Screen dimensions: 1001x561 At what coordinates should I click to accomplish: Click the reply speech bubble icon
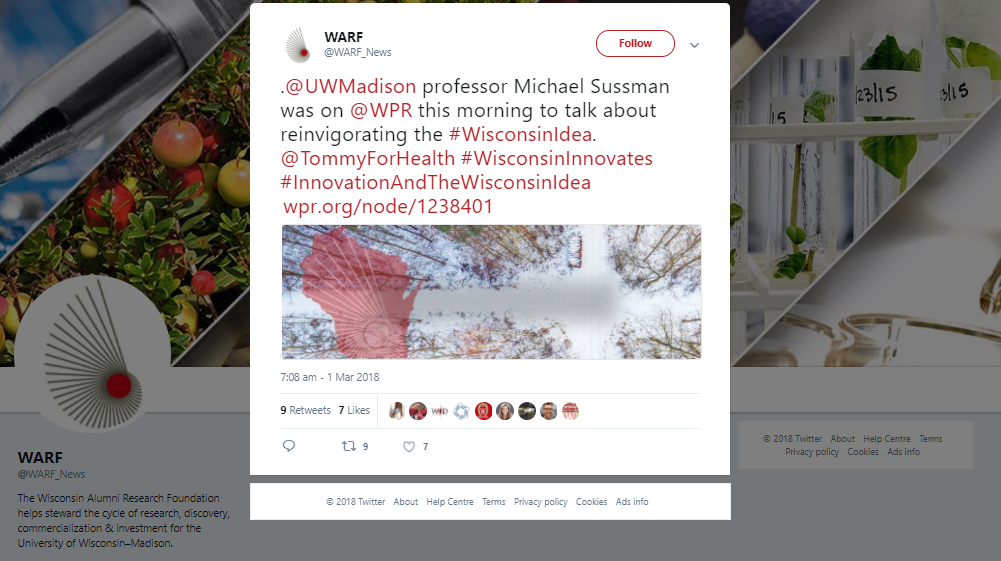click(x=289, y=445)
